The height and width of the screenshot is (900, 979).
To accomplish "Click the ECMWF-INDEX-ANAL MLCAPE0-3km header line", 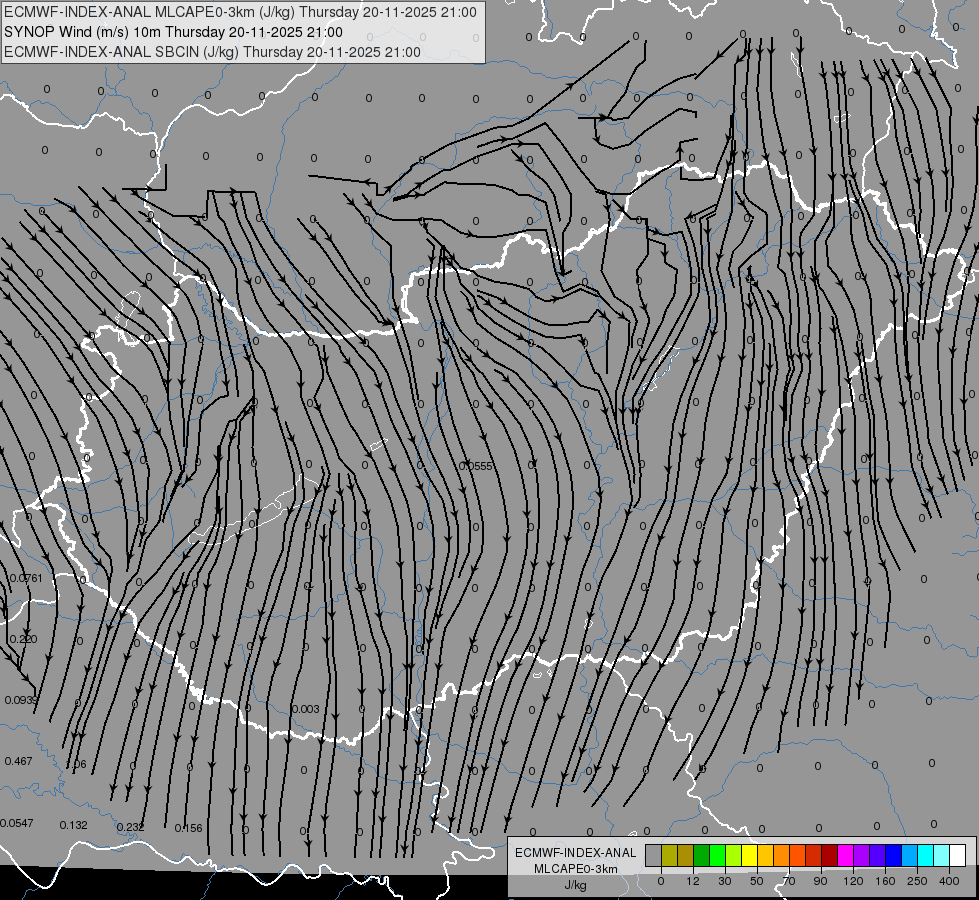I will tap(240, 12).
